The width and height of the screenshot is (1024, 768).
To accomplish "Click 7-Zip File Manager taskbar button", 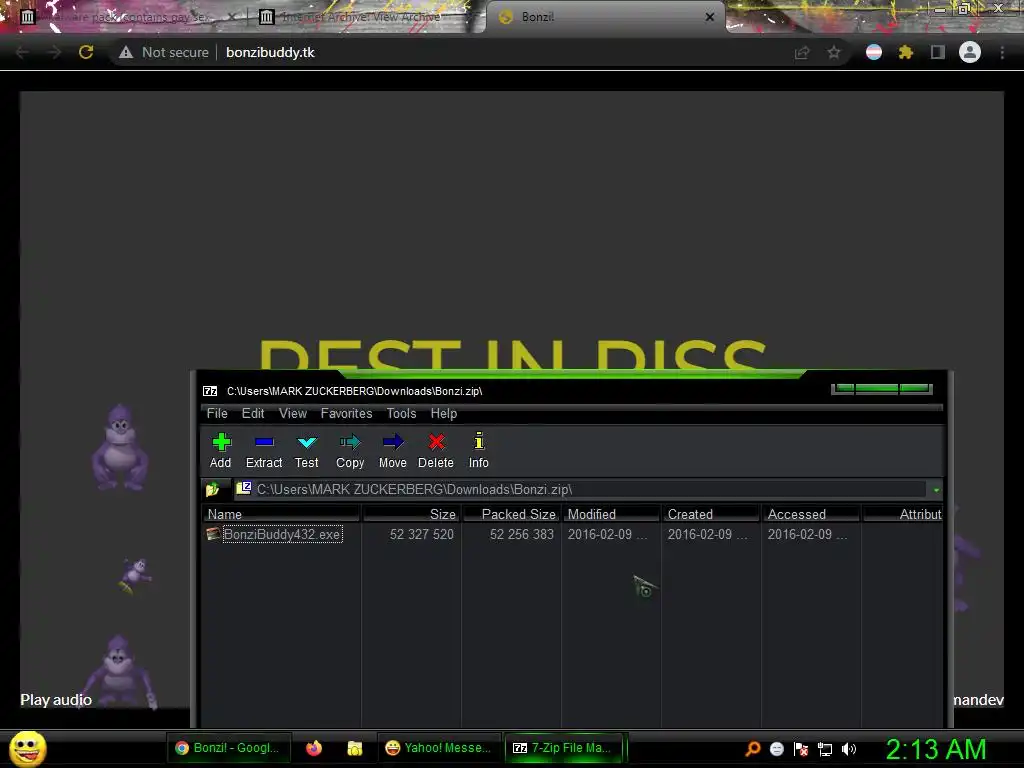I will [x=563, y=748].
